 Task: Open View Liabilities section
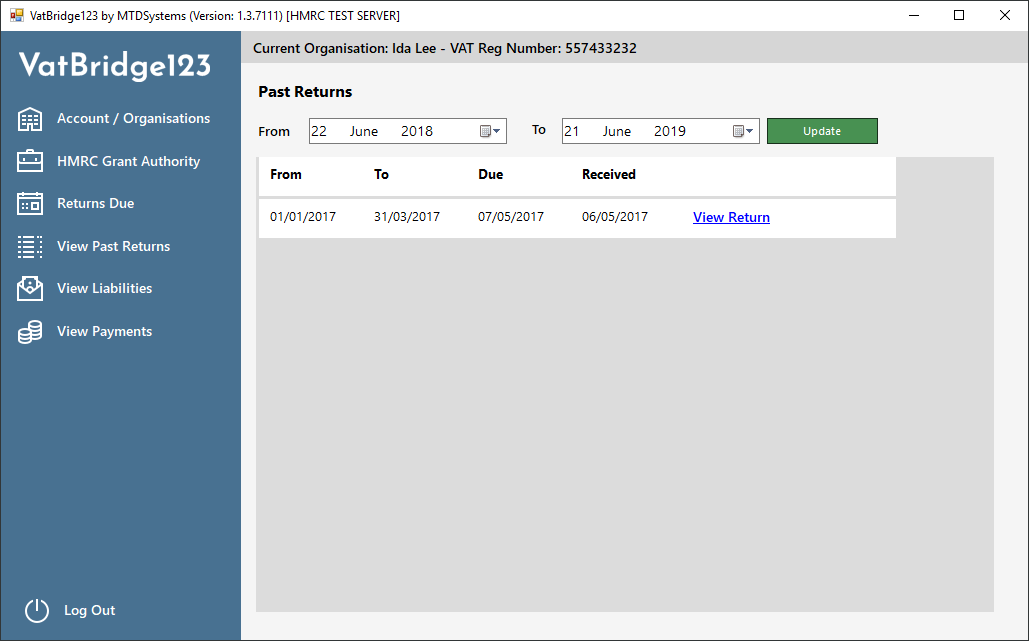(x=104, y=289)
